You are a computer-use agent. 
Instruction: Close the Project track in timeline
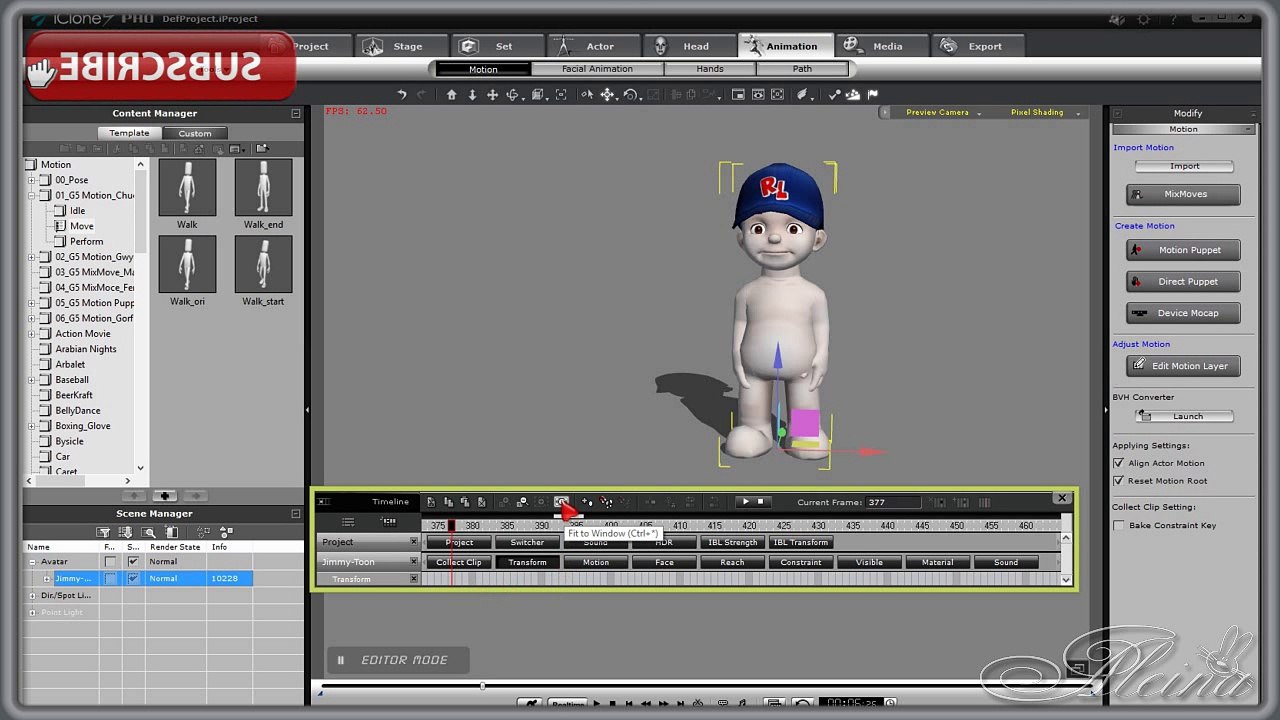pyautogui.click(x=414, y=542)
